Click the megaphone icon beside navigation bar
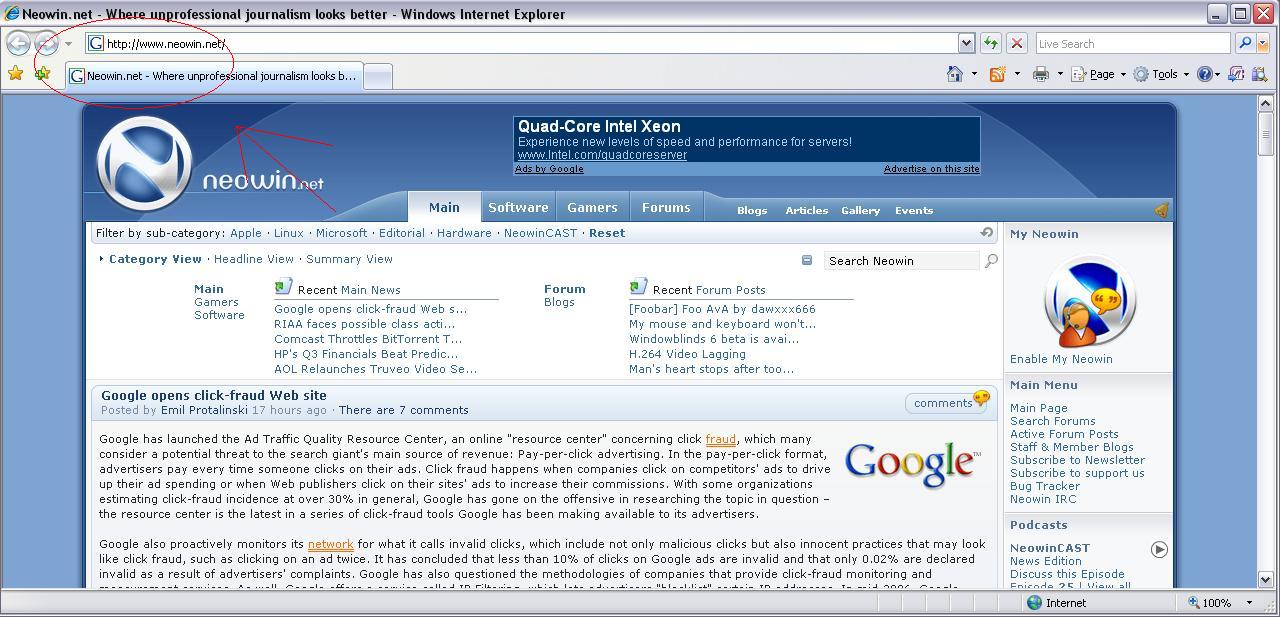The image size is (1280, 617). [1161, 210]
